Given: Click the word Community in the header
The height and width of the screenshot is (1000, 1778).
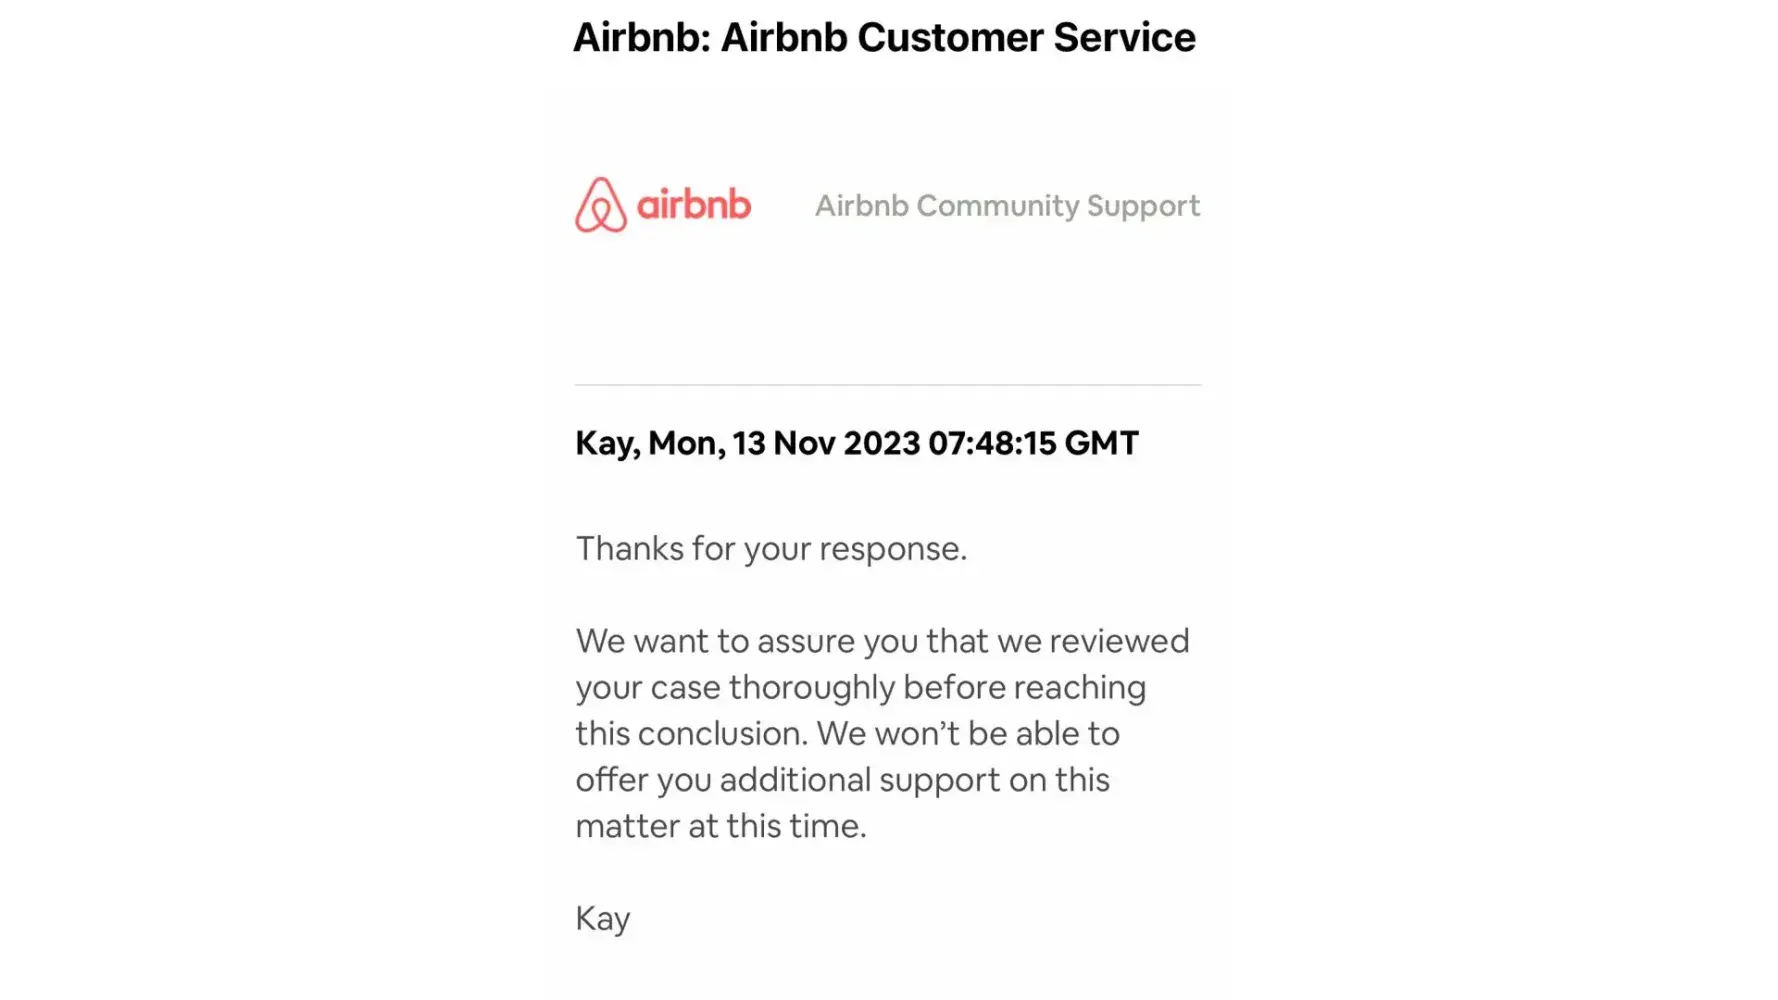Looking at the screenshot, I should [997, 206].
